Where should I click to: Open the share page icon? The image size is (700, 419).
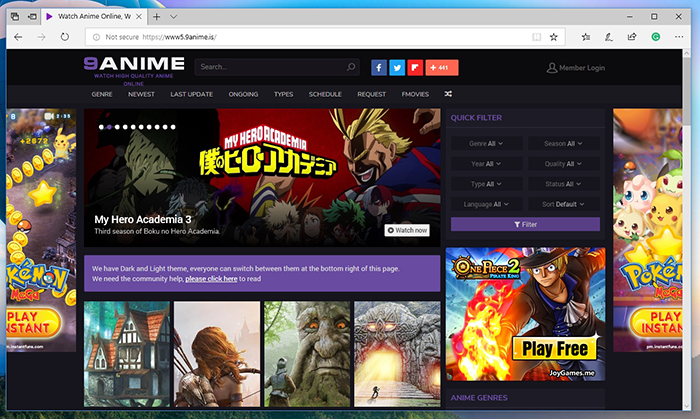[x=632, y=37]
